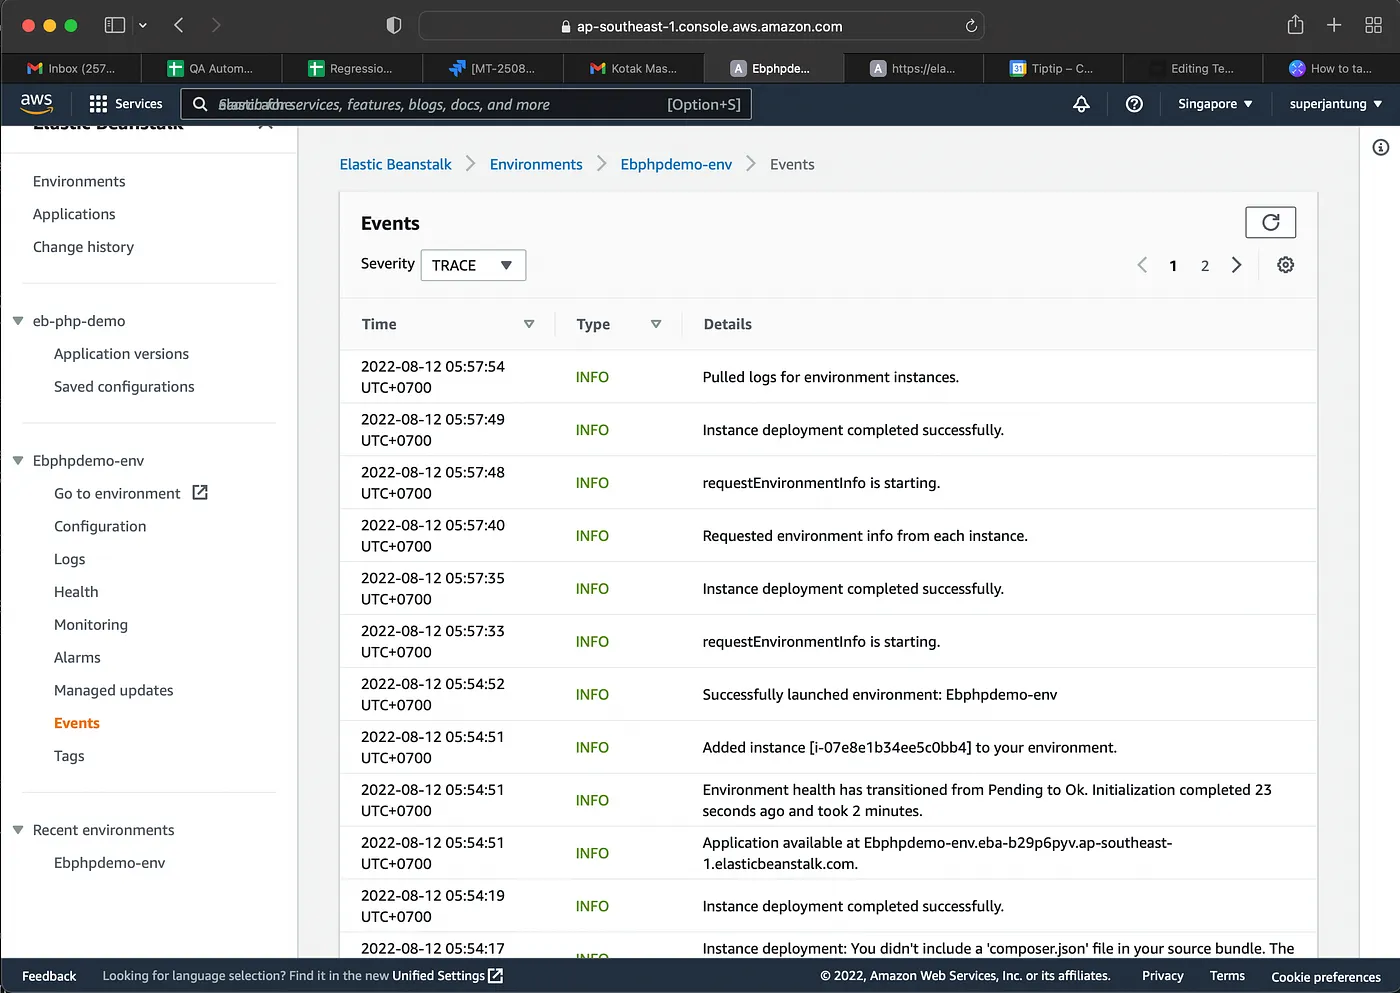The image size is (1400, 993).
Task: Click external link icon beside Go to environment
Action: point(200,492)
